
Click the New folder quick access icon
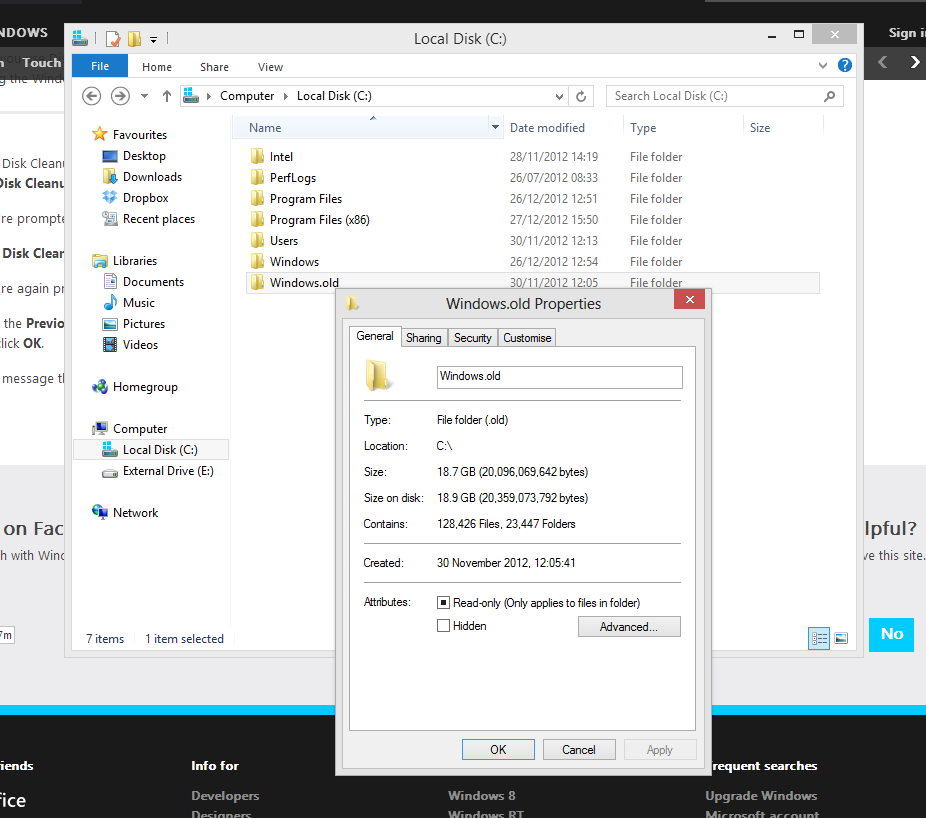pyautogui.click(x=135, y=39)
